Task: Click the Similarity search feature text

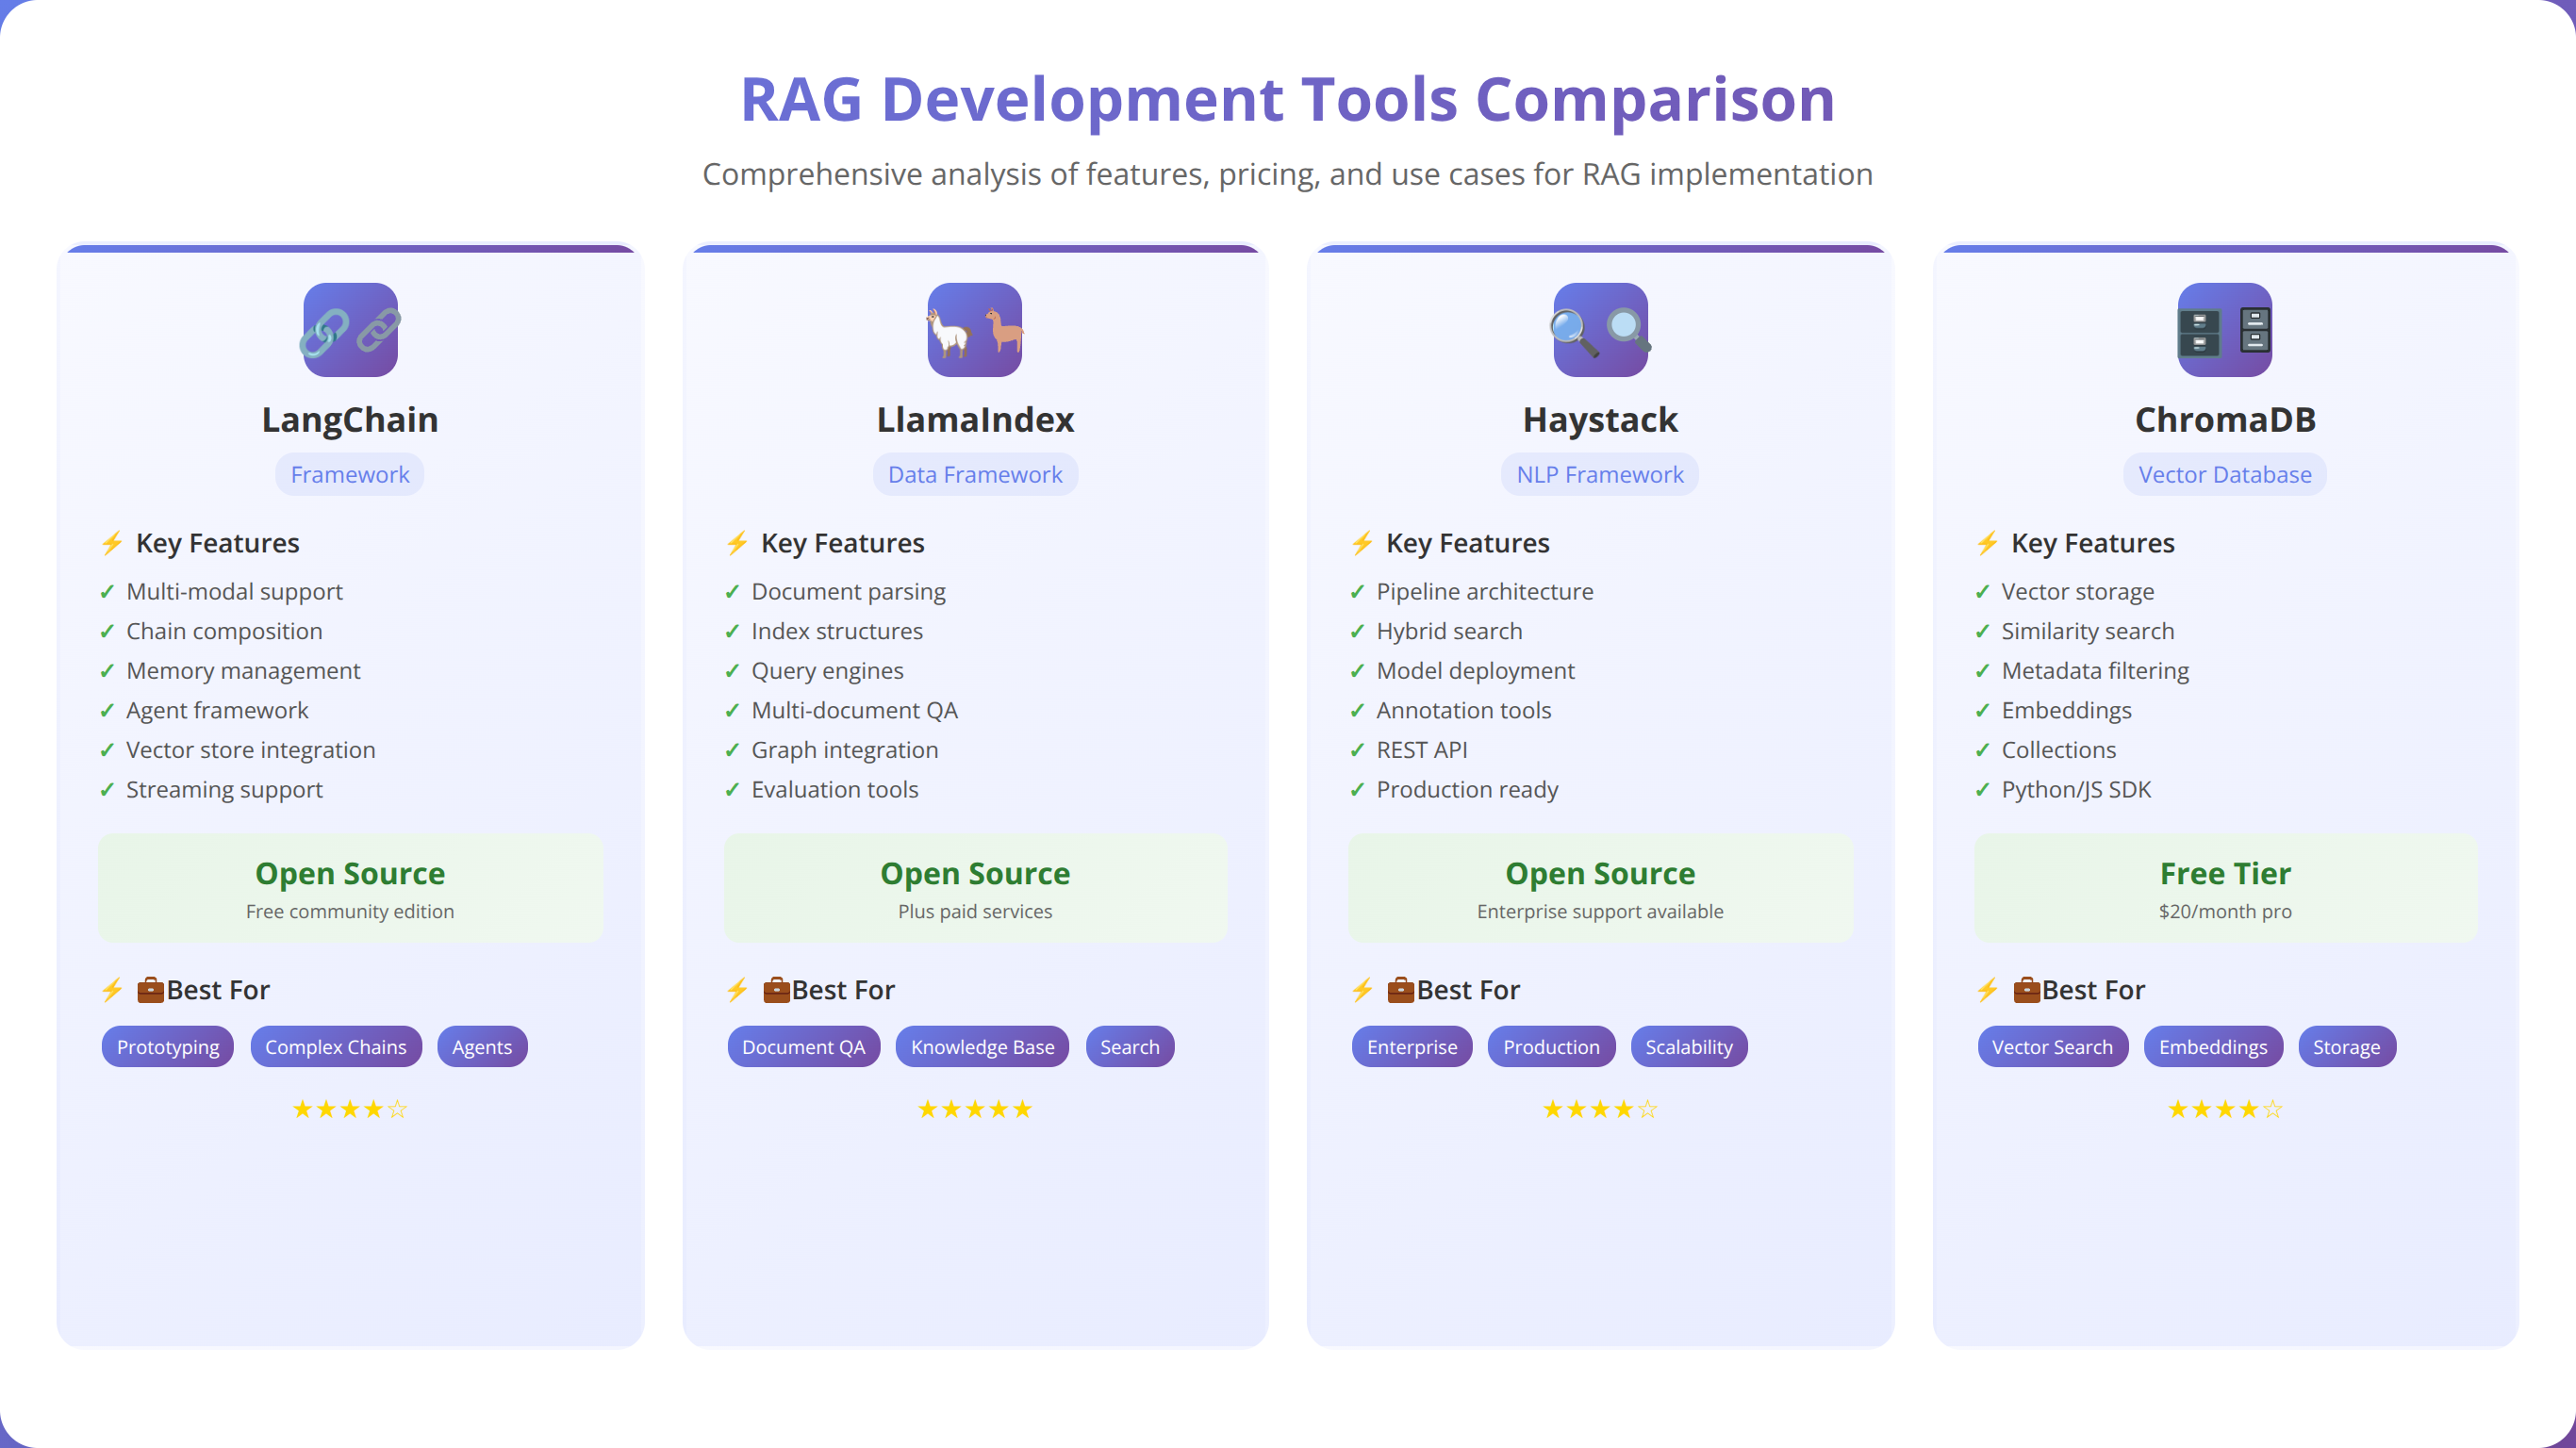Action: (x=2088, y=632)
